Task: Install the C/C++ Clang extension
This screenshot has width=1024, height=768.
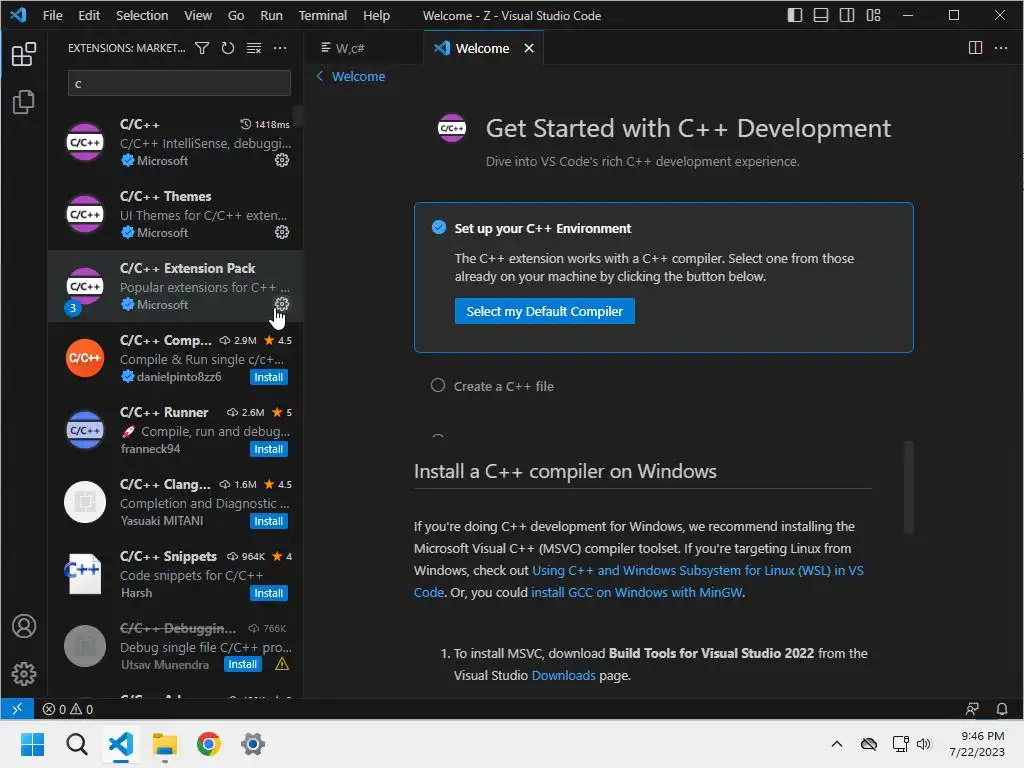Action: (x=268, y=520)
